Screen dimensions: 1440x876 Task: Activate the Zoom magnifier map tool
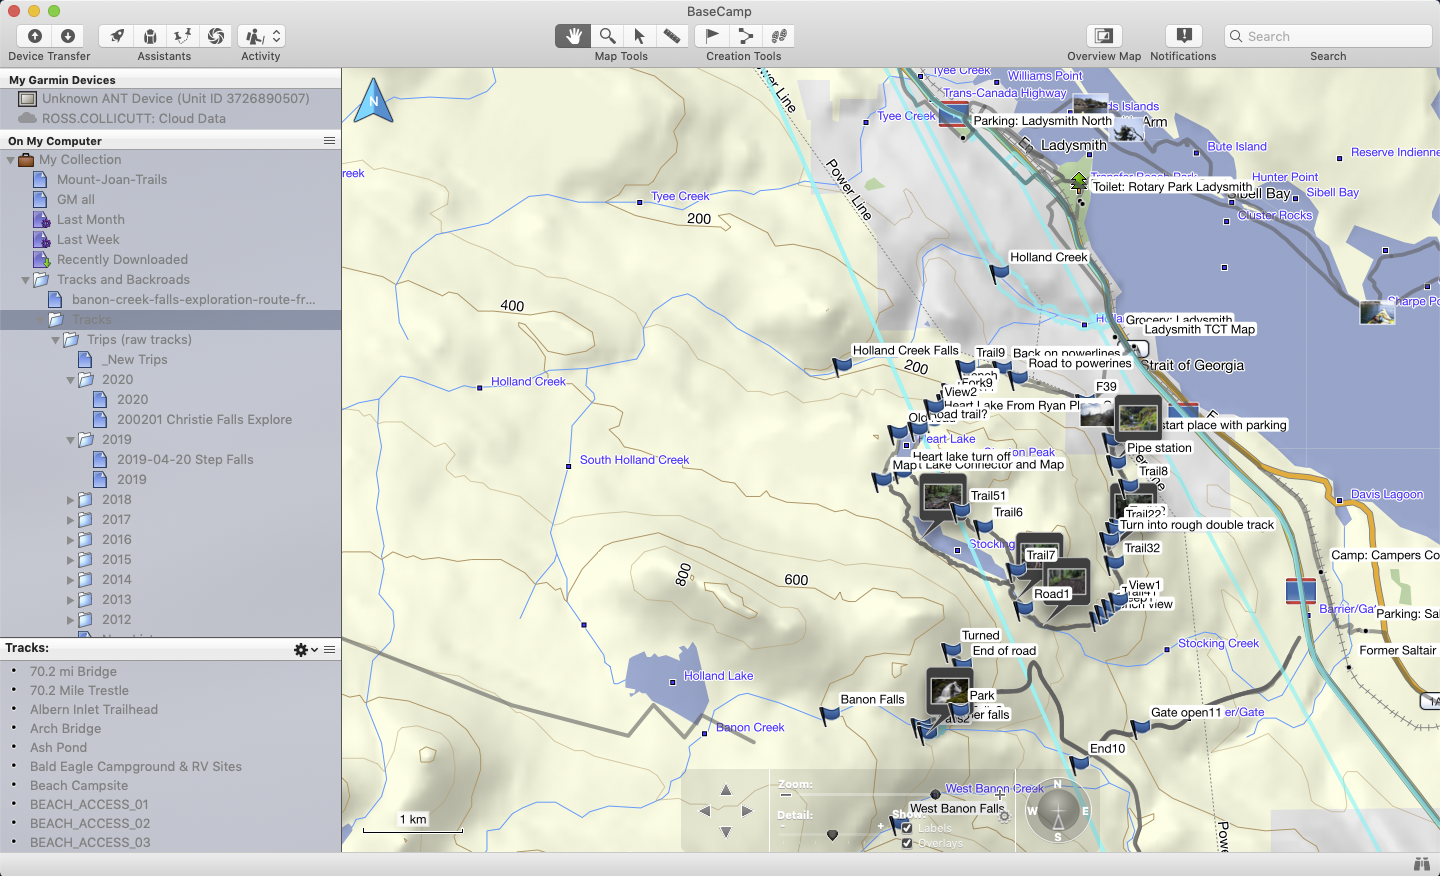click(x=607, y=36)
